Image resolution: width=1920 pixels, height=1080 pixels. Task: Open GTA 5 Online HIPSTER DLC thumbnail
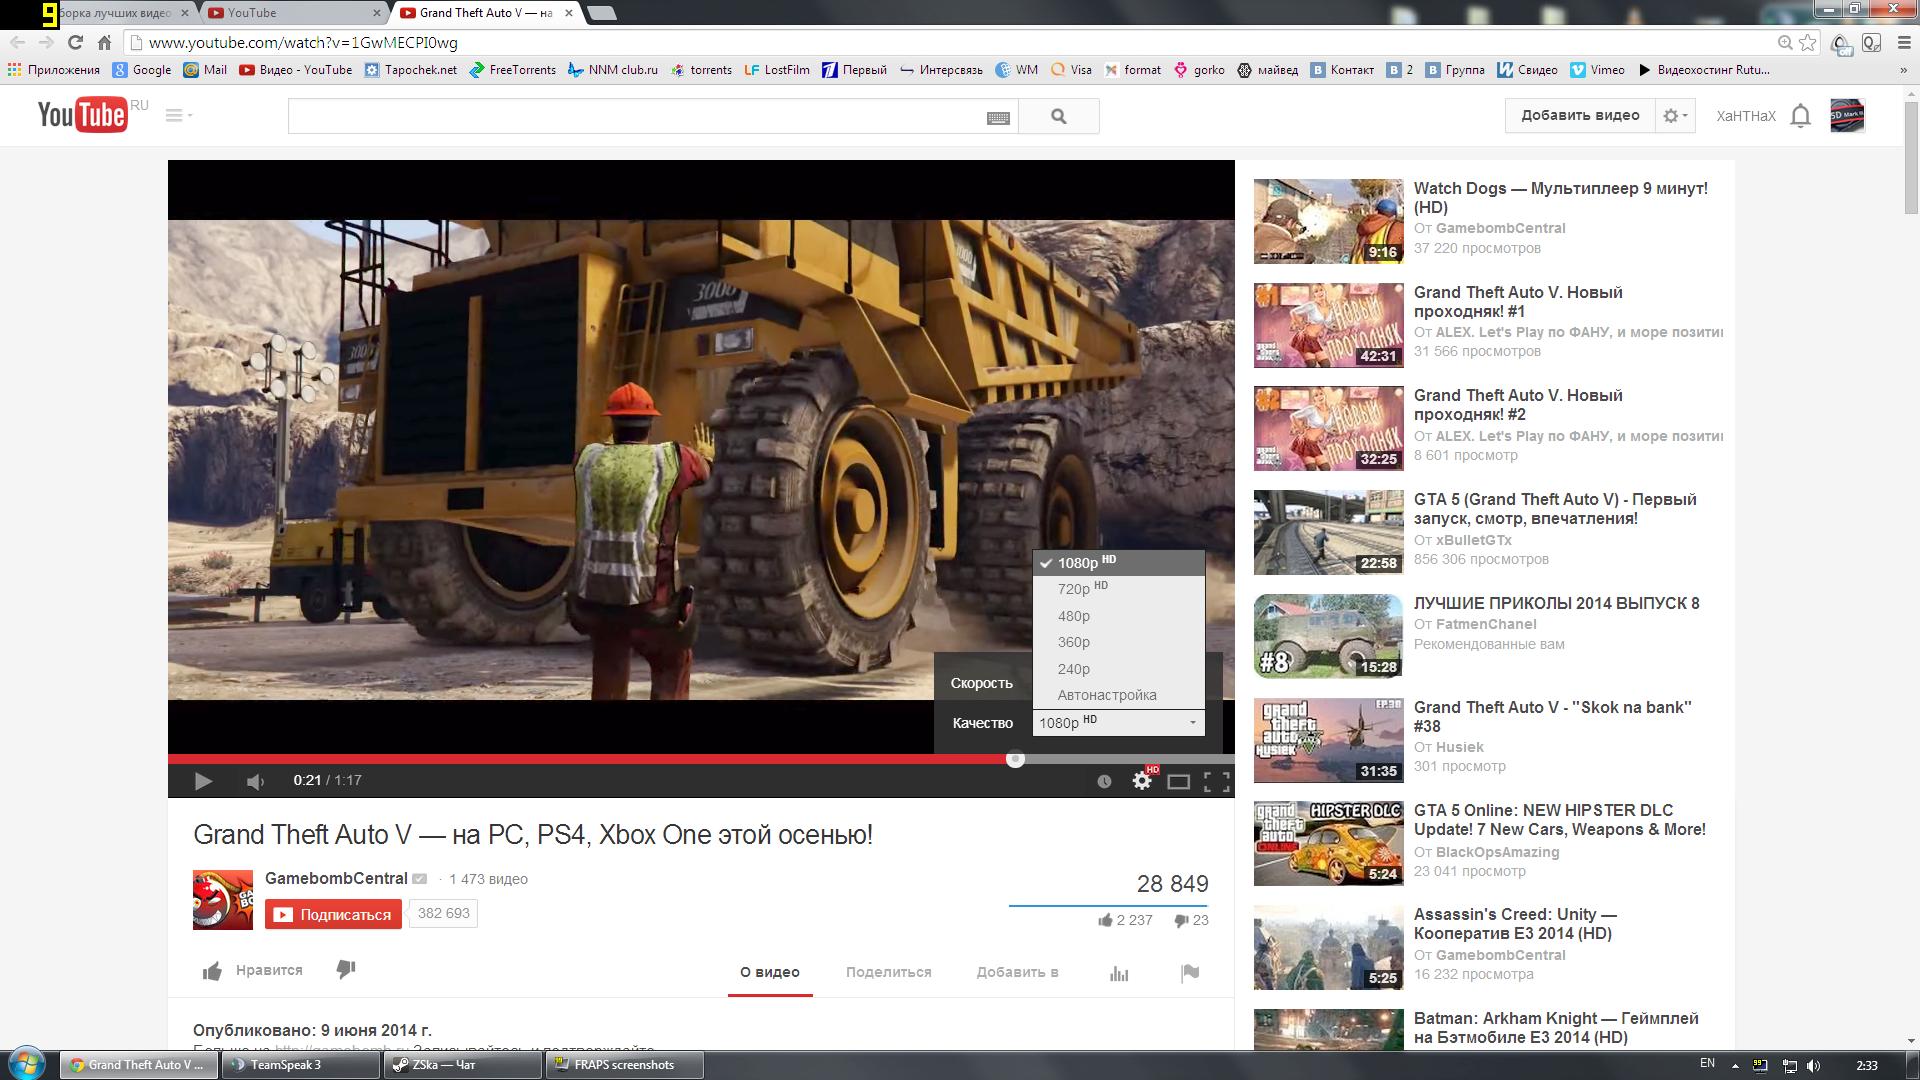click(x=1328, y=843)
